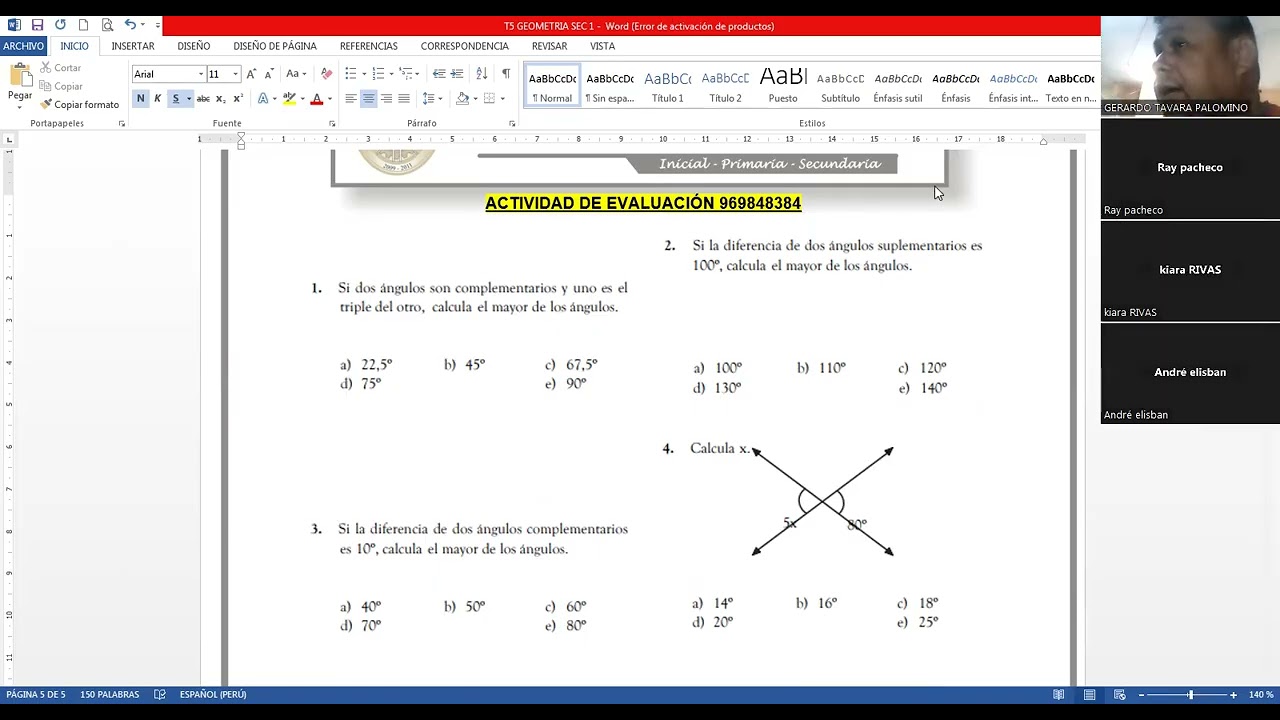The image size is (1280, 720).
Task: Switch to web layout view in status bar
Action: (1120, 694)
